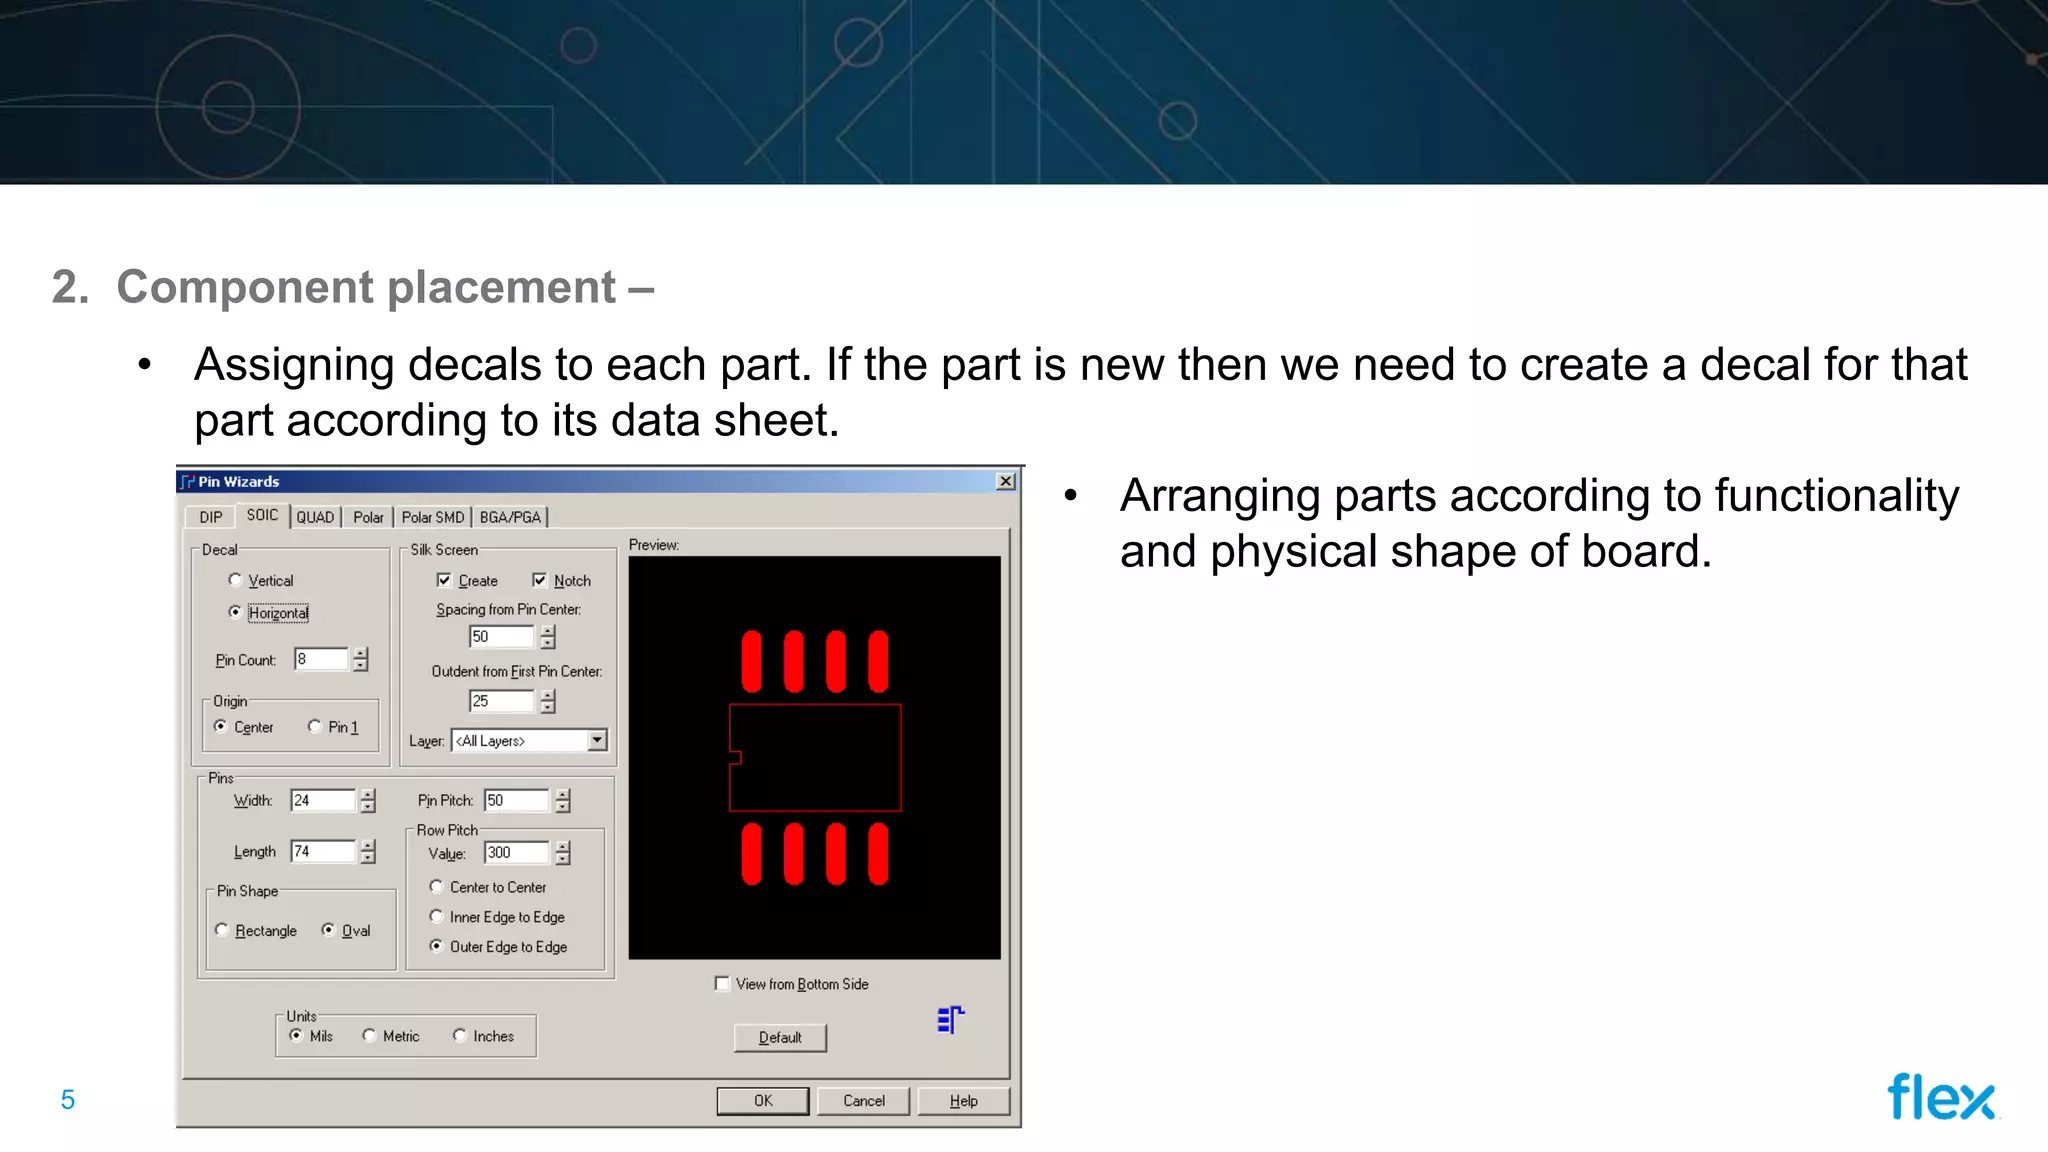
Task: Click the Spacing from Pin Center field
Action: click(503, 637)
